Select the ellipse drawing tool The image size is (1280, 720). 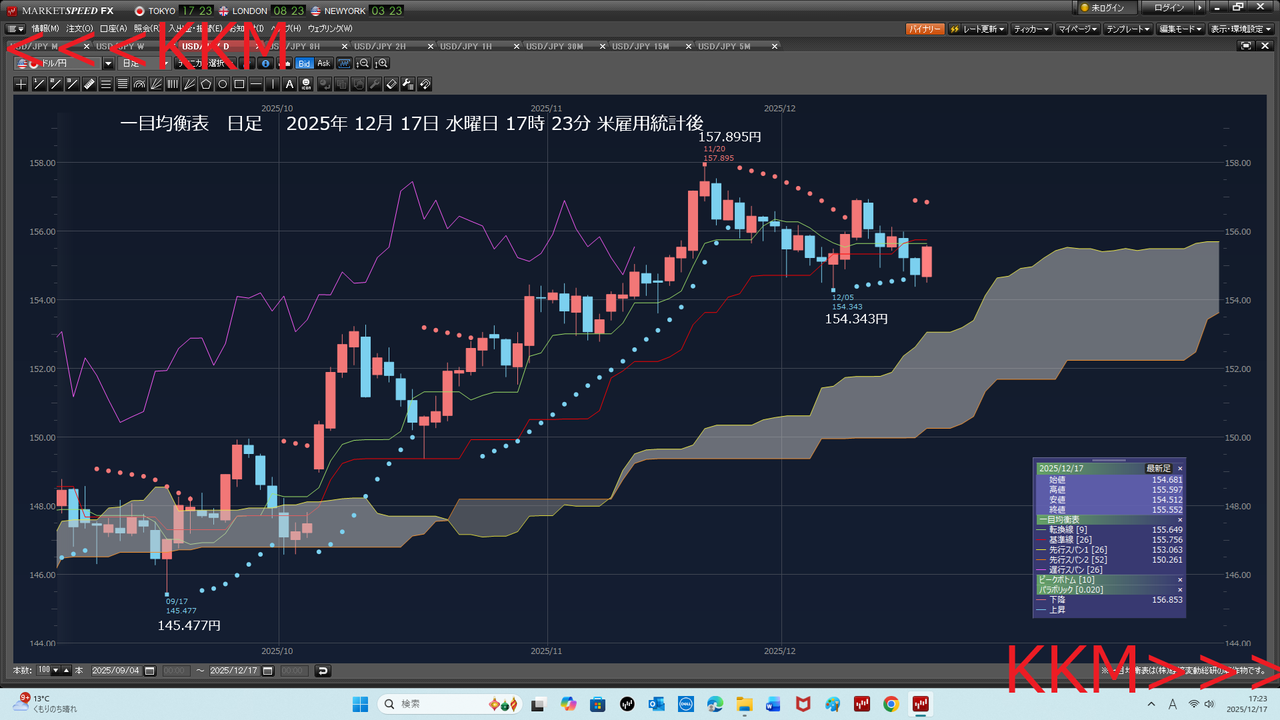point(222,84)
